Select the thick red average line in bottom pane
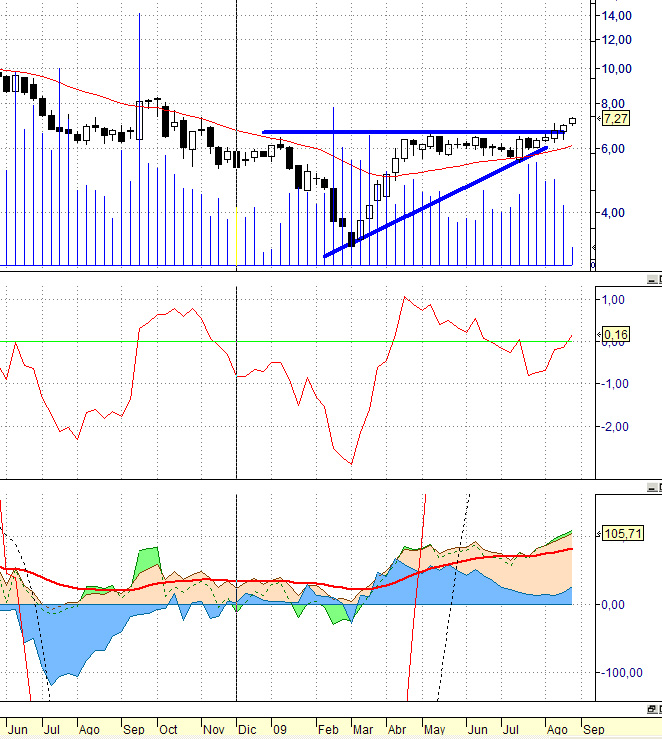The width and height of the screenshot is (662, 739). click(286, 582)
